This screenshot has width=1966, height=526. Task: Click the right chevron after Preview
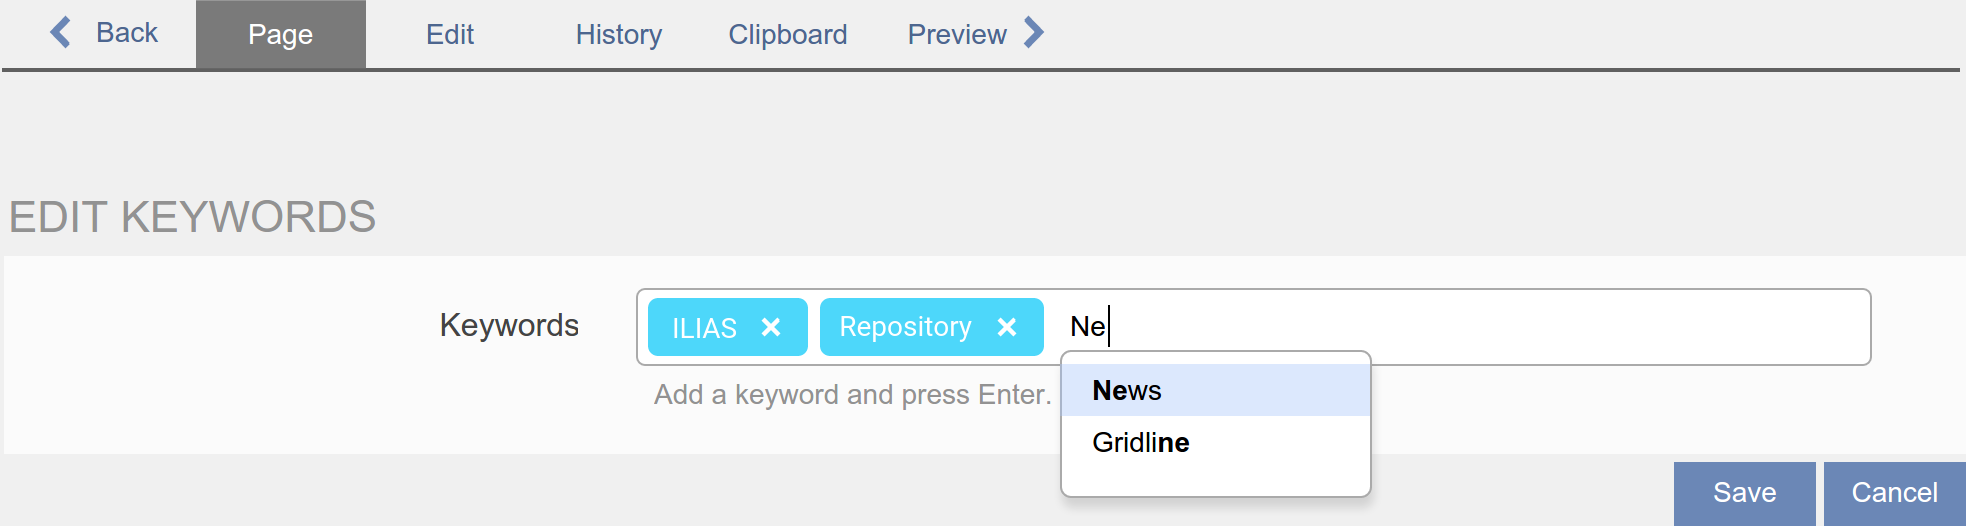[1035, 33]
